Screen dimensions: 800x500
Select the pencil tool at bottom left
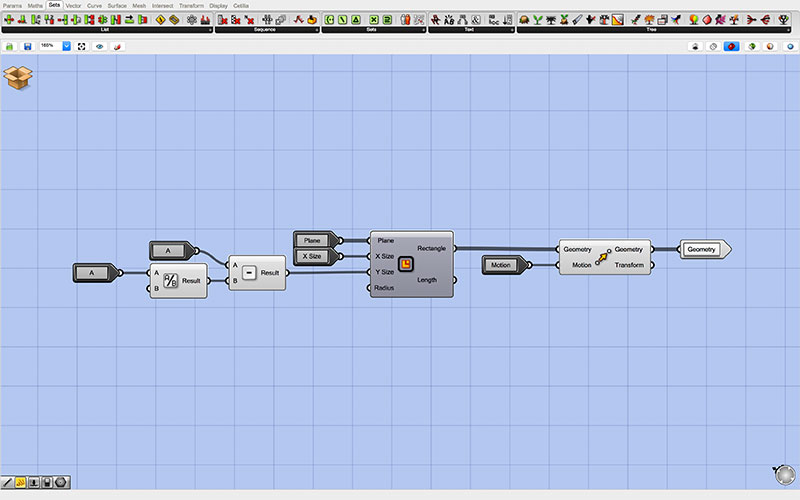(x=7, y=482)
